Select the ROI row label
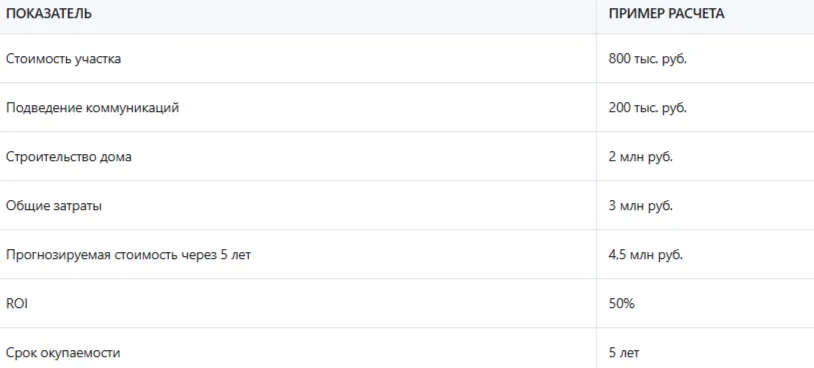This screenshot has height=368, width=814. click(17, 304)
